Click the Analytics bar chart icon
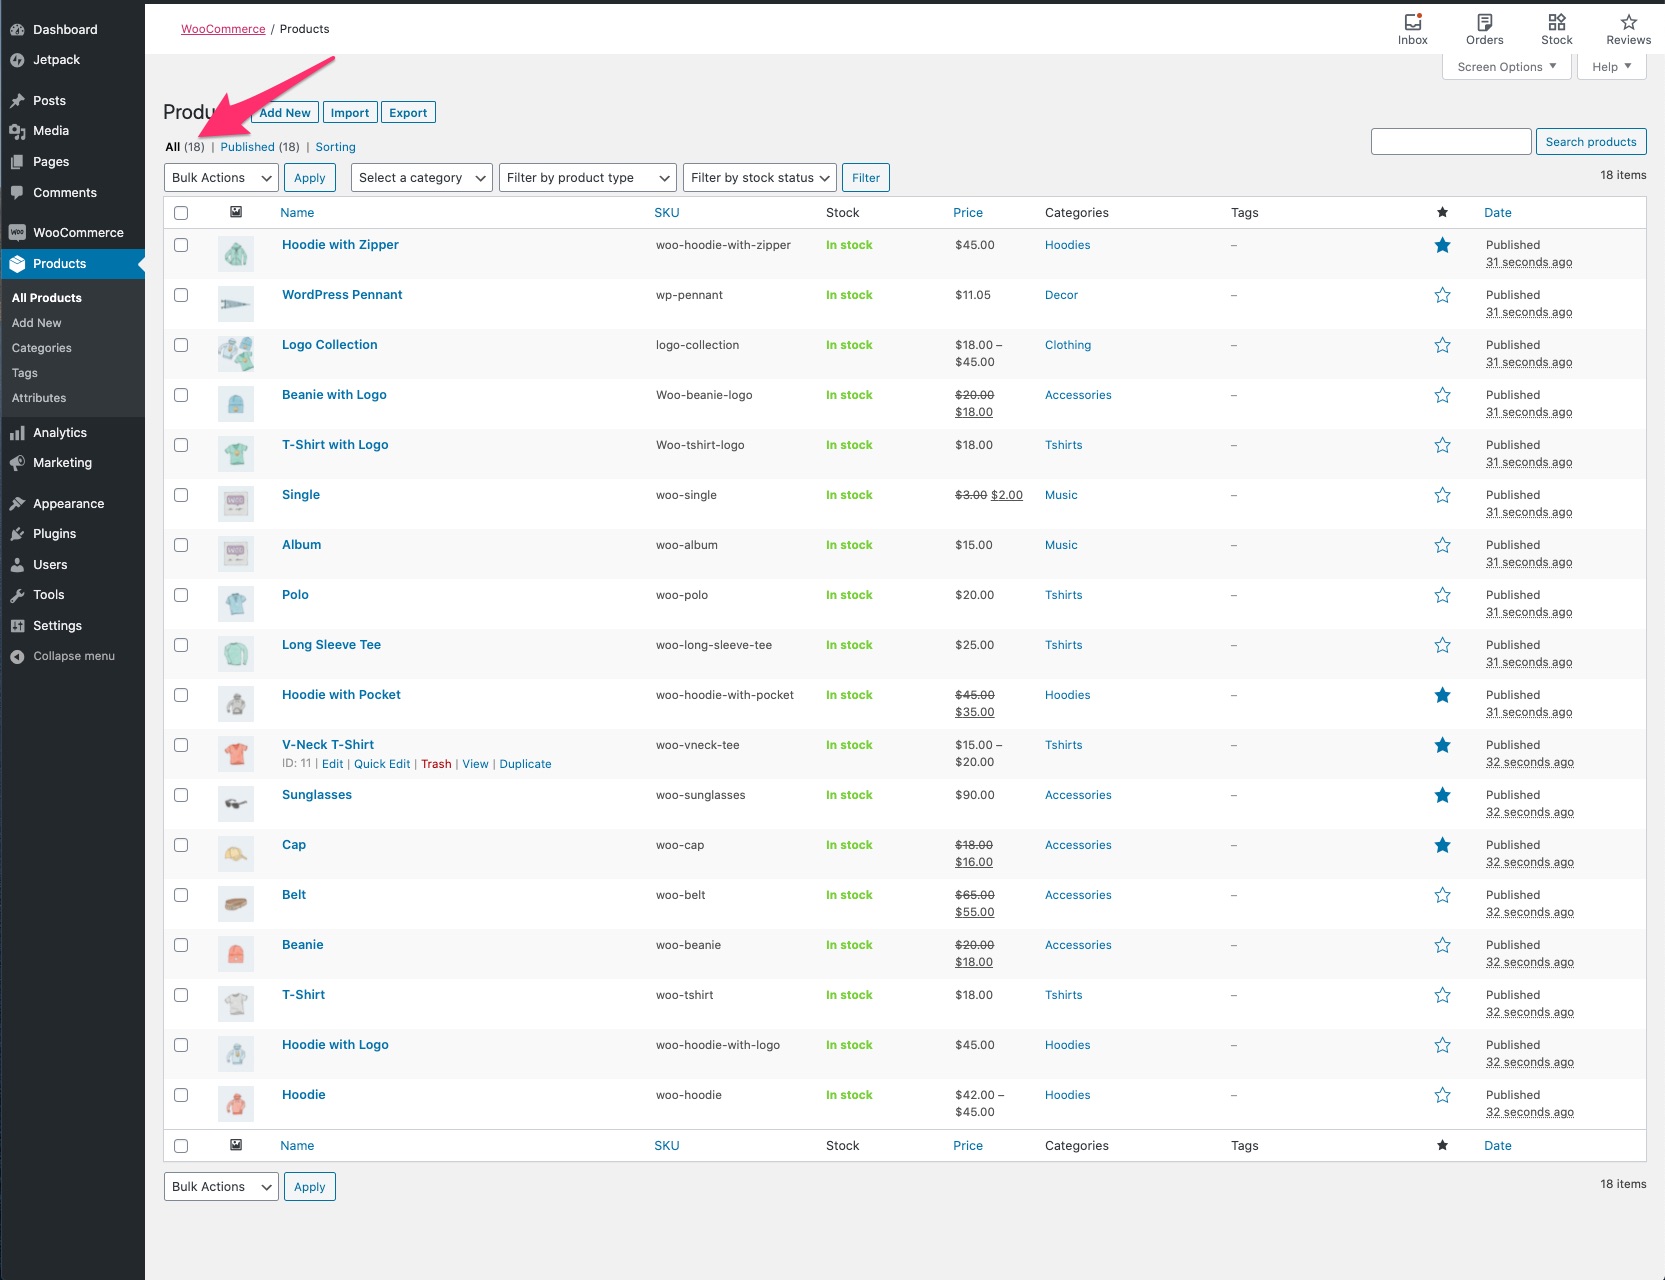This screenshot has width=1665, height=1280. pyautogui.click(x=17, y=433)
